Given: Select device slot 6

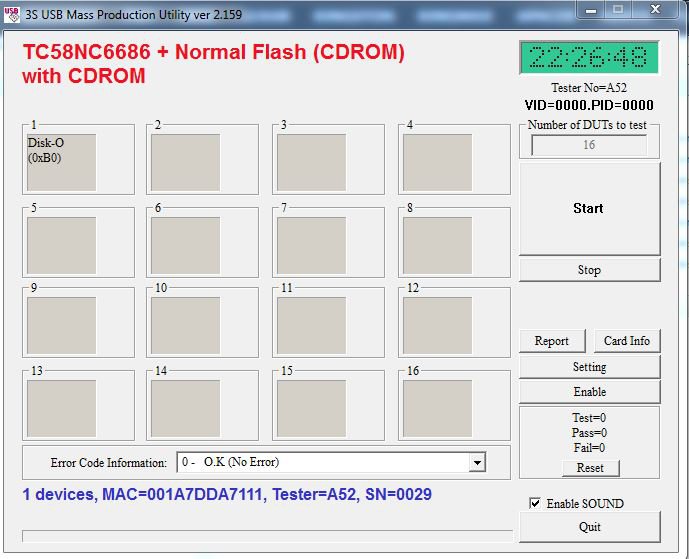Looking at the screenshot, I should tap(185, 245).
